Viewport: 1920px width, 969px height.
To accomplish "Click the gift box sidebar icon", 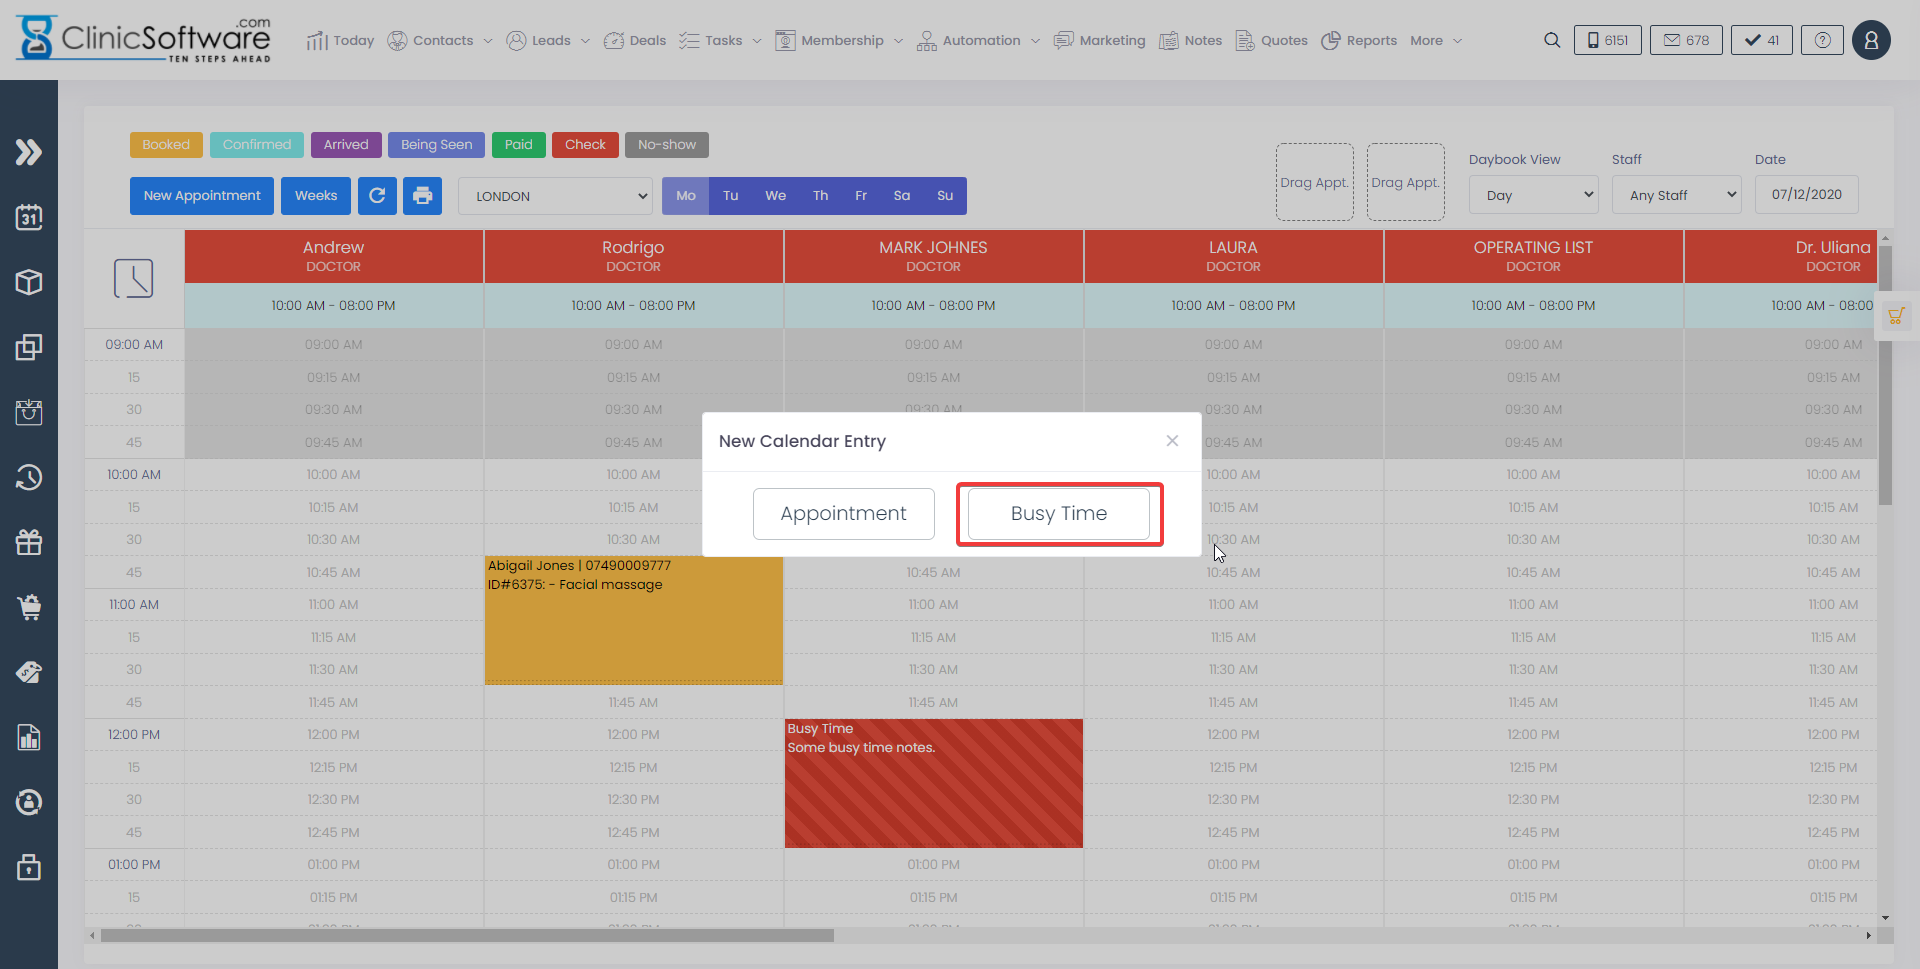I will (x=29, y=542).
